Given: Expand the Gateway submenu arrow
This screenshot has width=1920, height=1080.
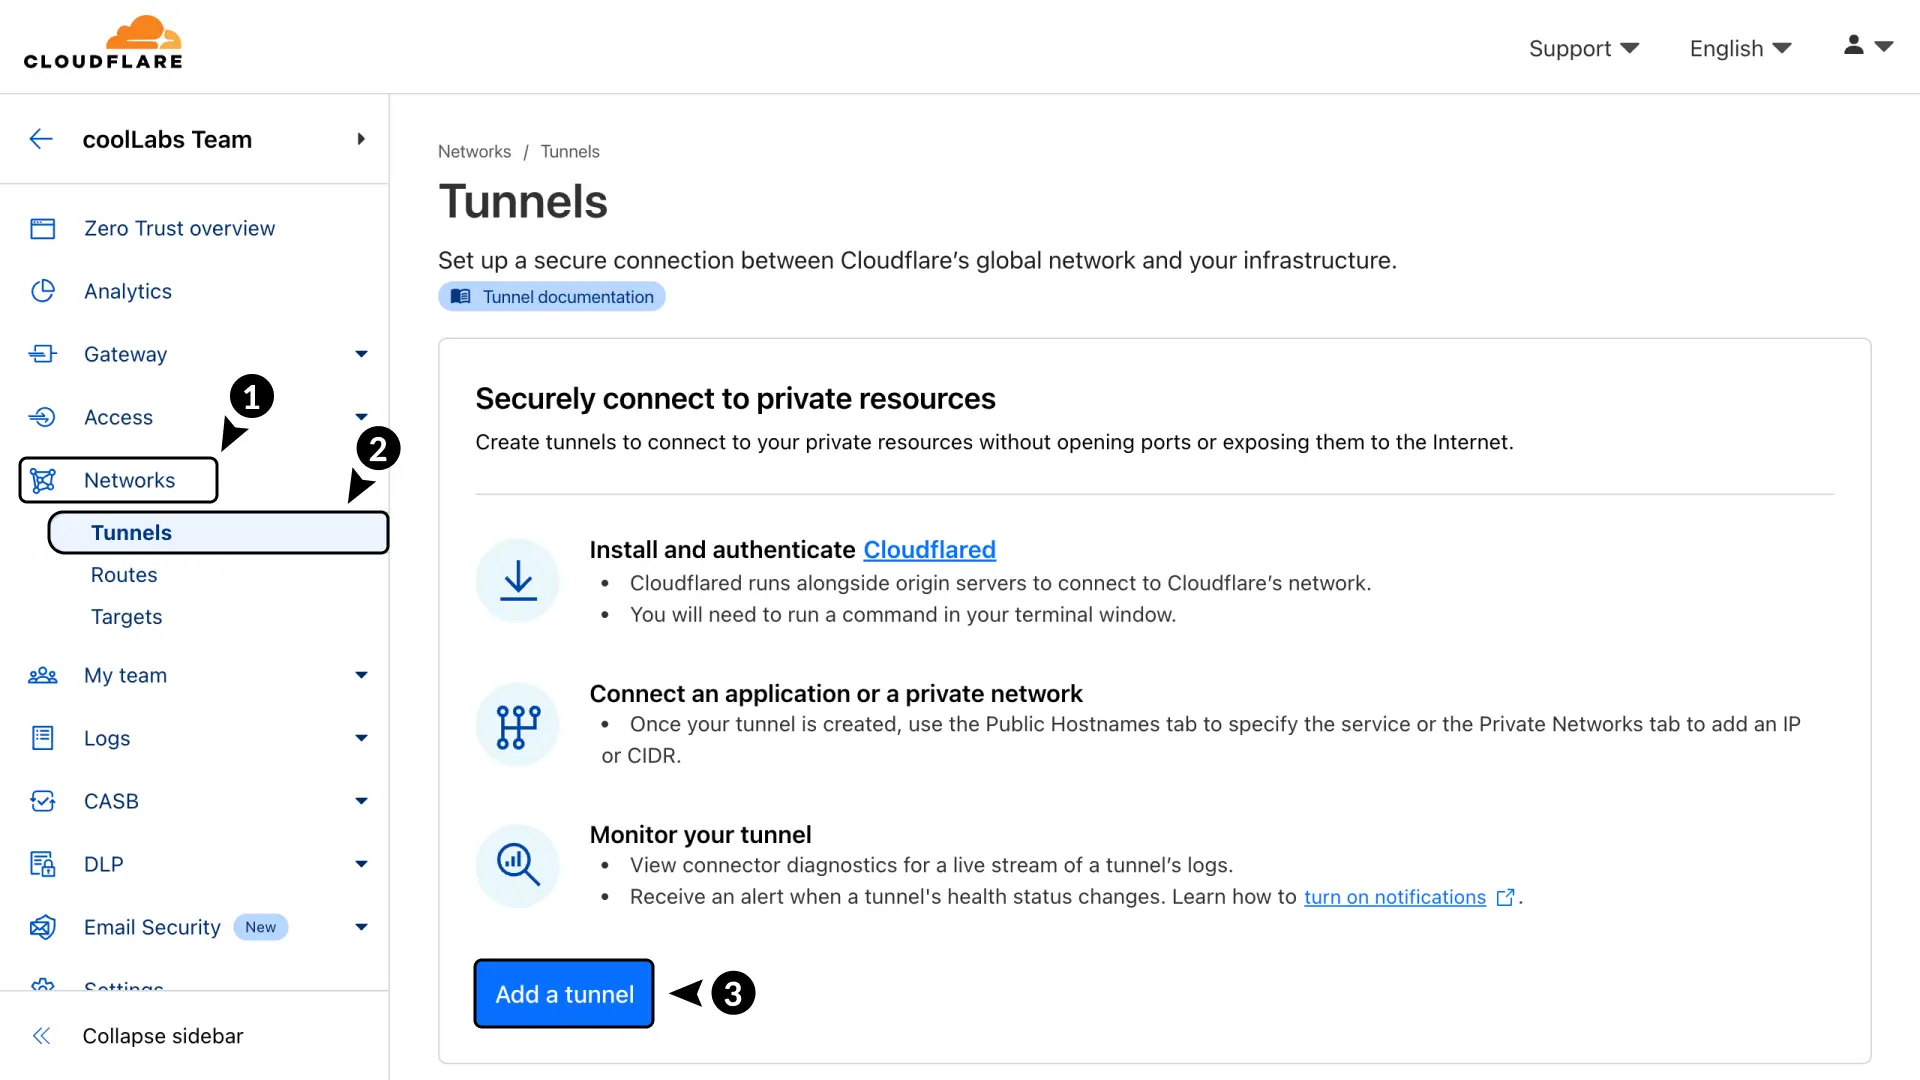Looking at the screenshot, I should [361, 354].
